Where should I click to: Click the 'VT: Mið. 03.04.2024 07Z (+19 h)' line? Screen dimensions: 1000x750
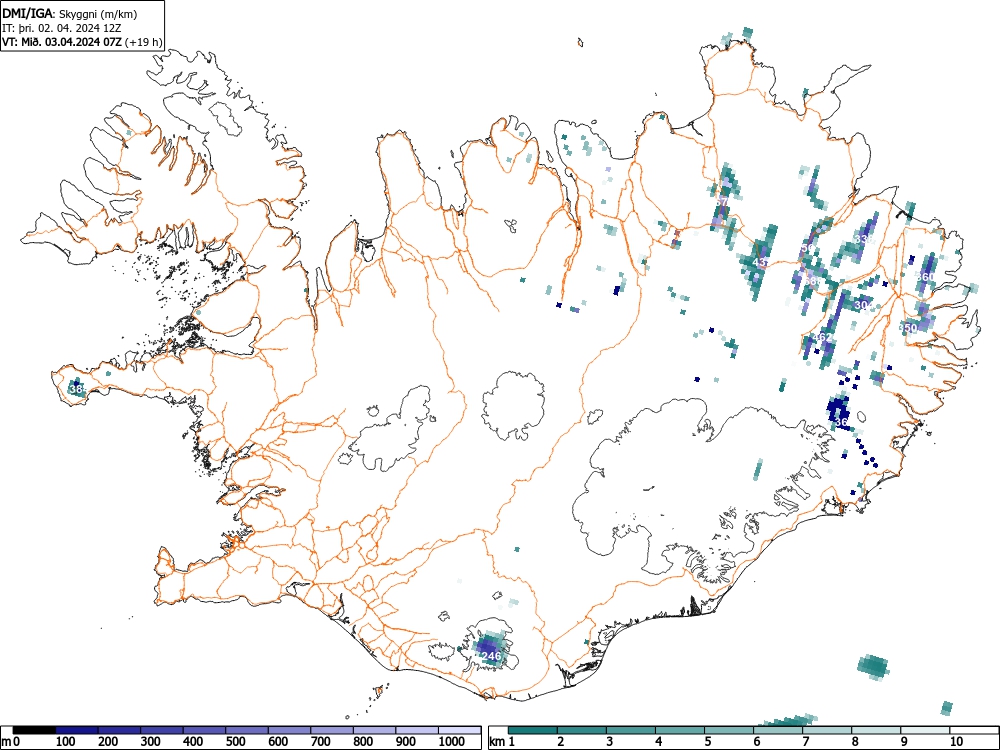pyautogui.click(x=83, y=42)
